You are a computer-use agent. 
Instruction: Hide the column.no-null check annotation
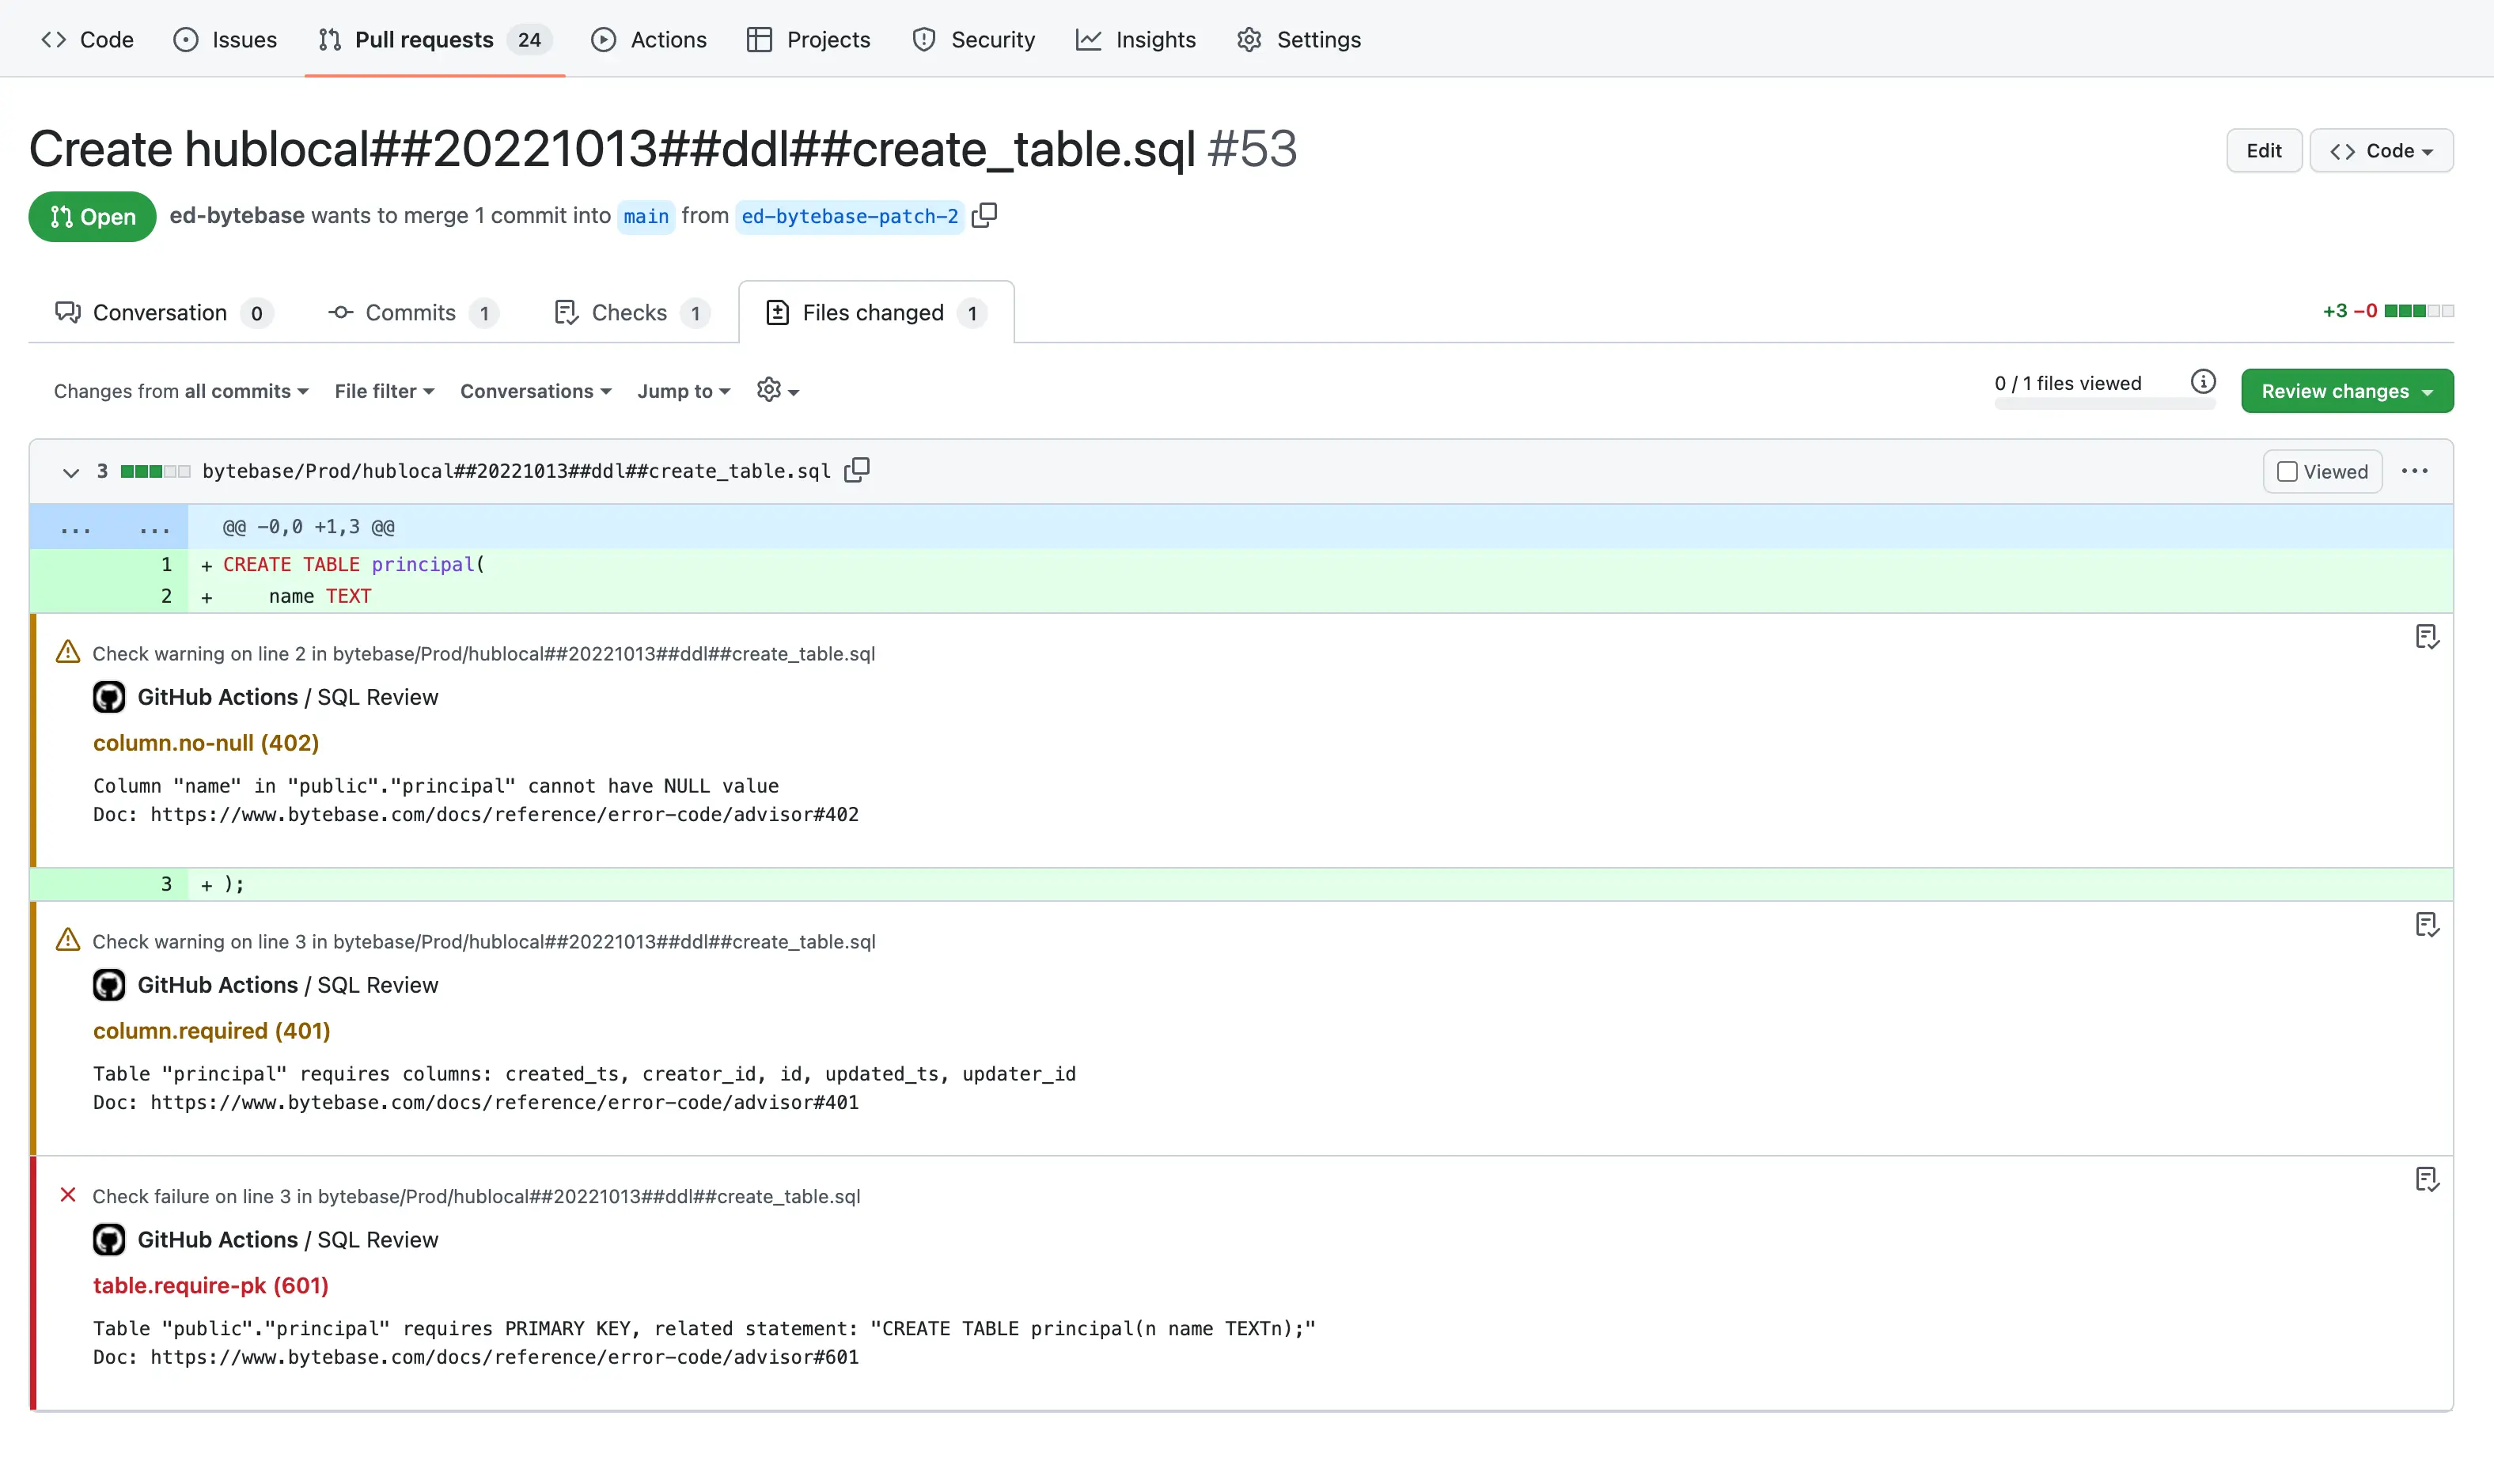2429,637
